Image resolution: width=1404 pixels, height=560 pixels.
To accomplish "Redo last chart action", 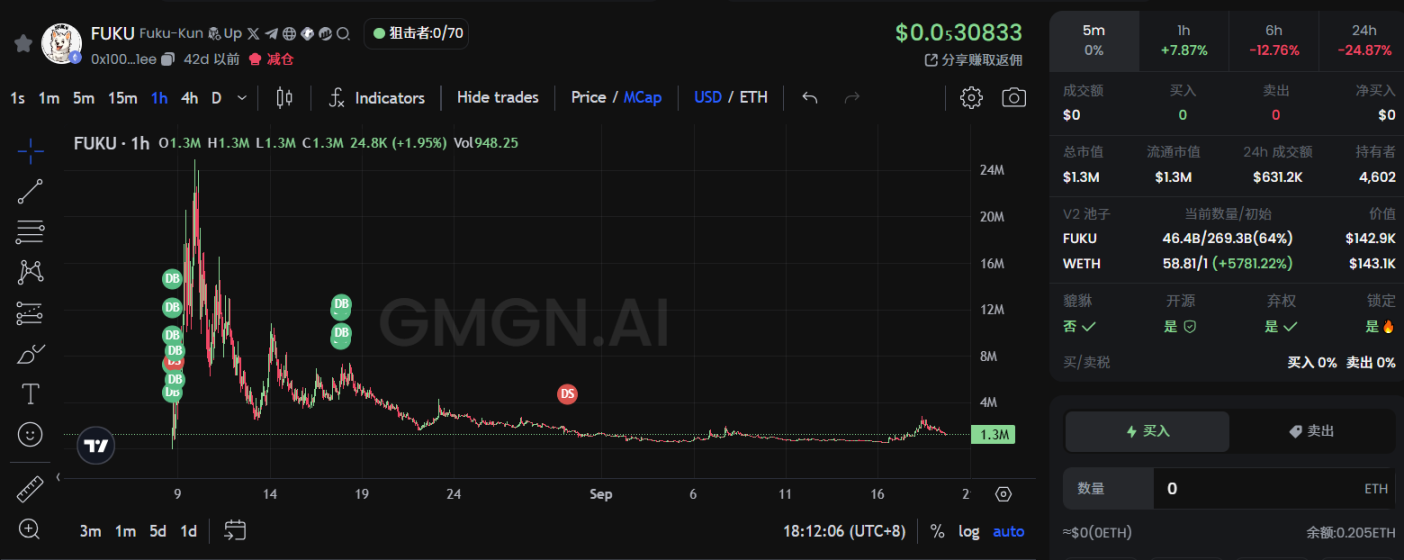I will coord(852,97).
